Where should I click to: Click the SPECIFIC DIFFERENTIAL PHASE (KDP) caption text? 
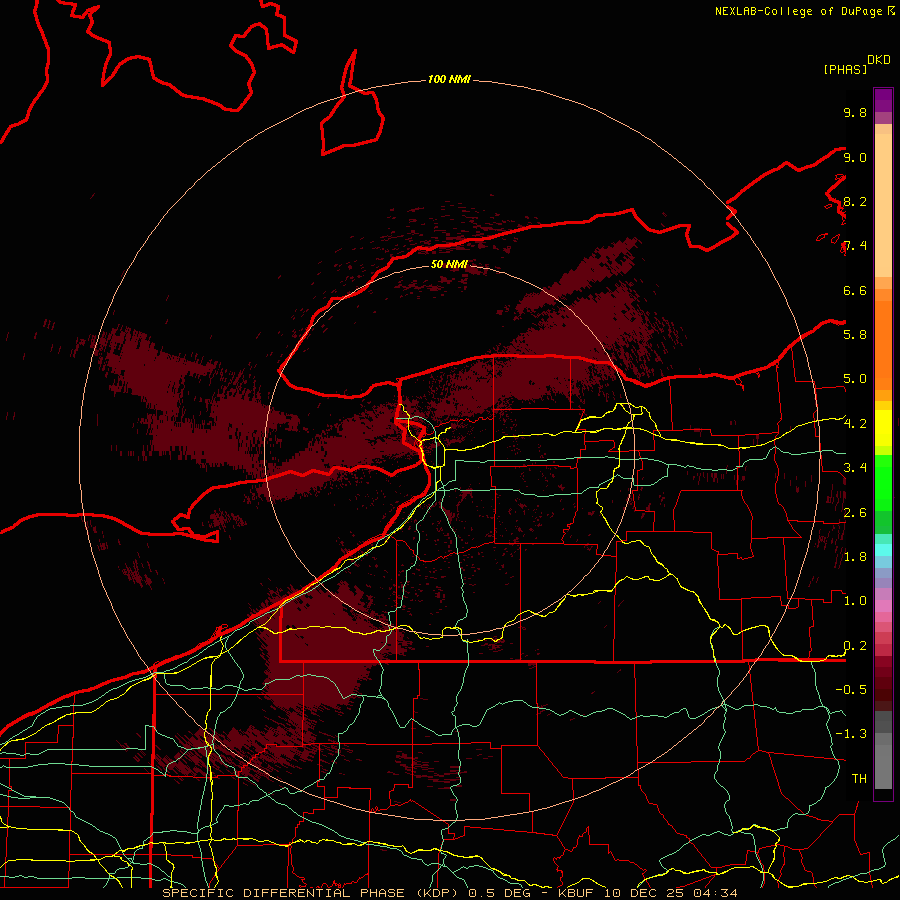pyautogui.click(x=312, y=893)
